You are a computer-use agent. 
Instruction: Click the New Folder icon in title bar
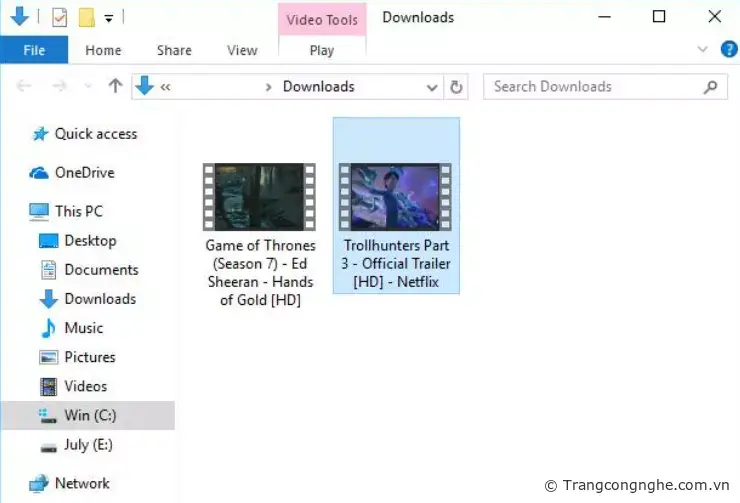(x=86, y=17)
